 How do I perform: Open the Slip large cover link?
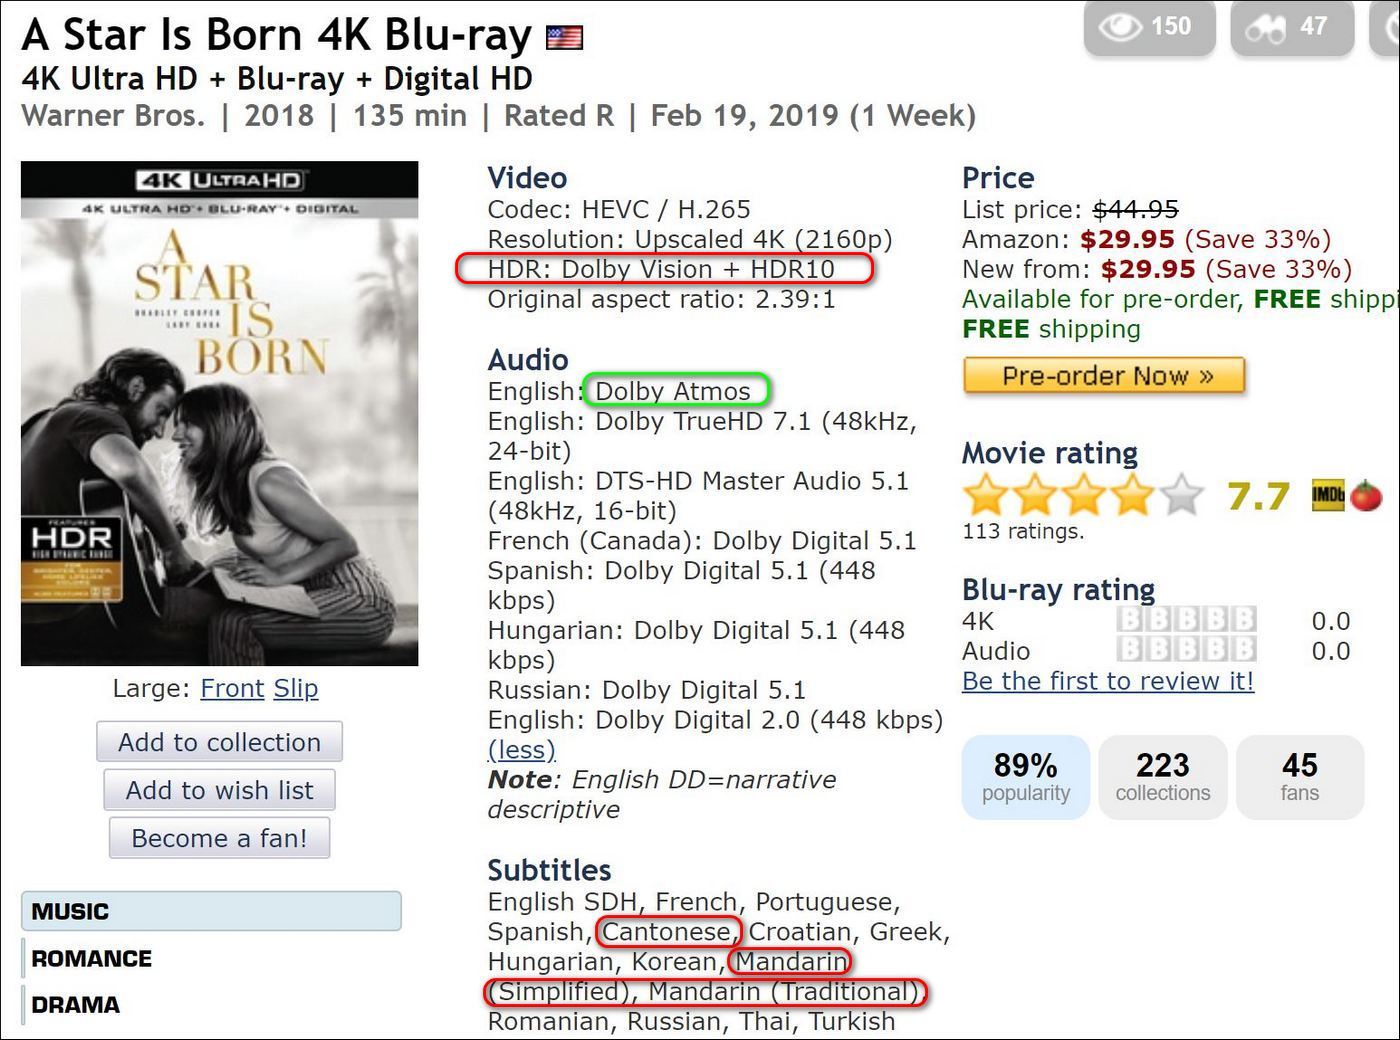tap(296, 688)
